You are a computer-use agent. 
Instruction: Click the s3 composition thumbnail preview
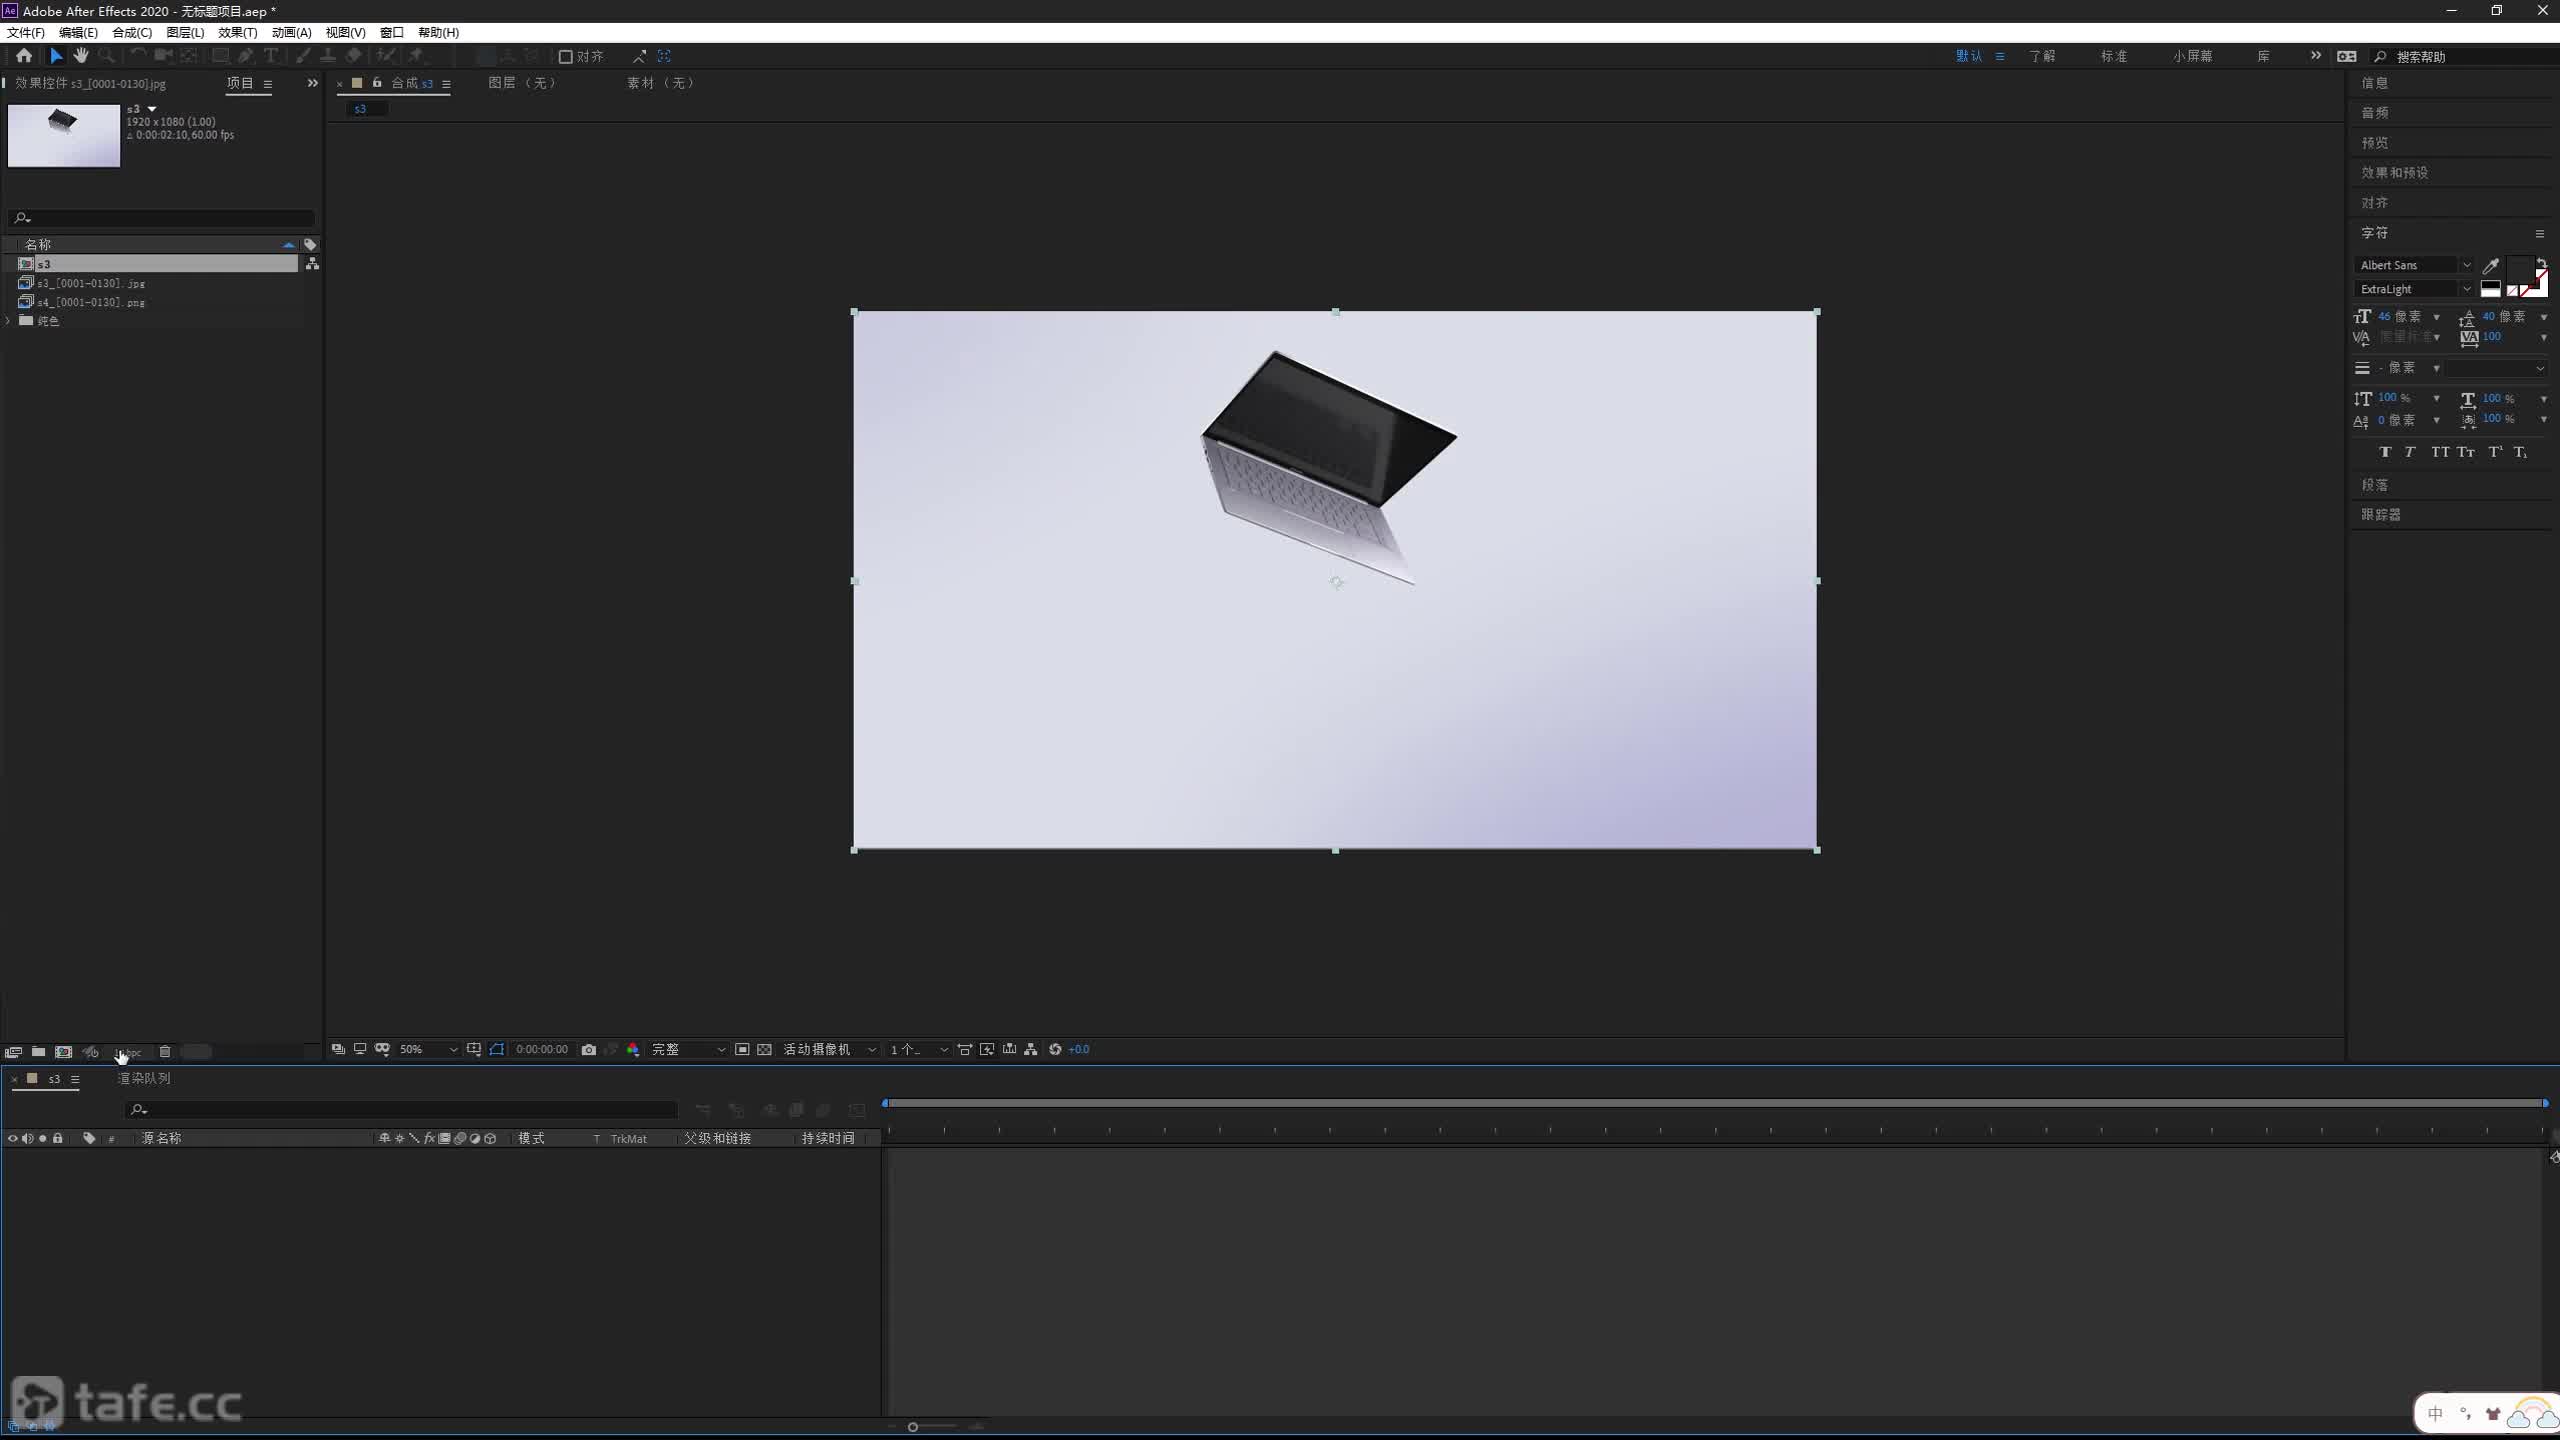pyautogui.click(x=64, y=136)
